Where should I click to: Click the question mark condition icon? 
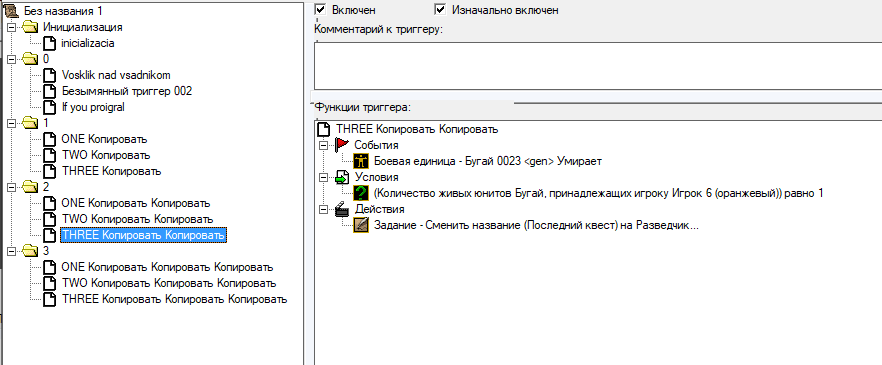click(x=361, y=193)
